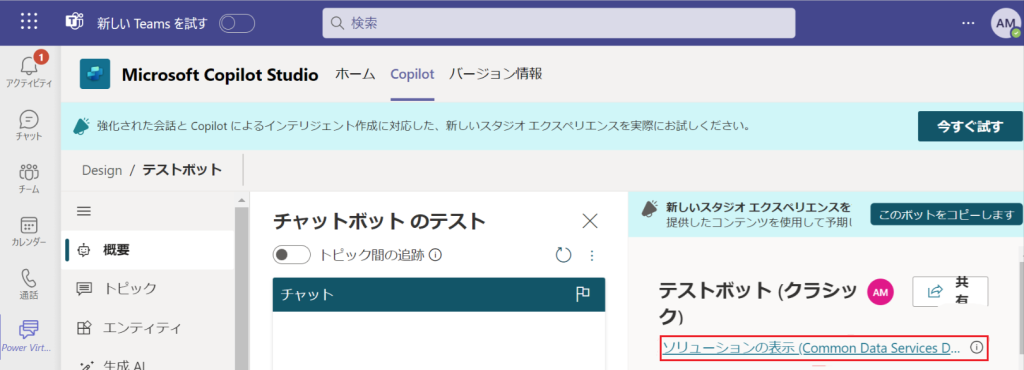This screenshot has height=370, width=1024.
Task: Enable tracking between topics toggle
Action: pyautogui.click(x=291, y=255)
